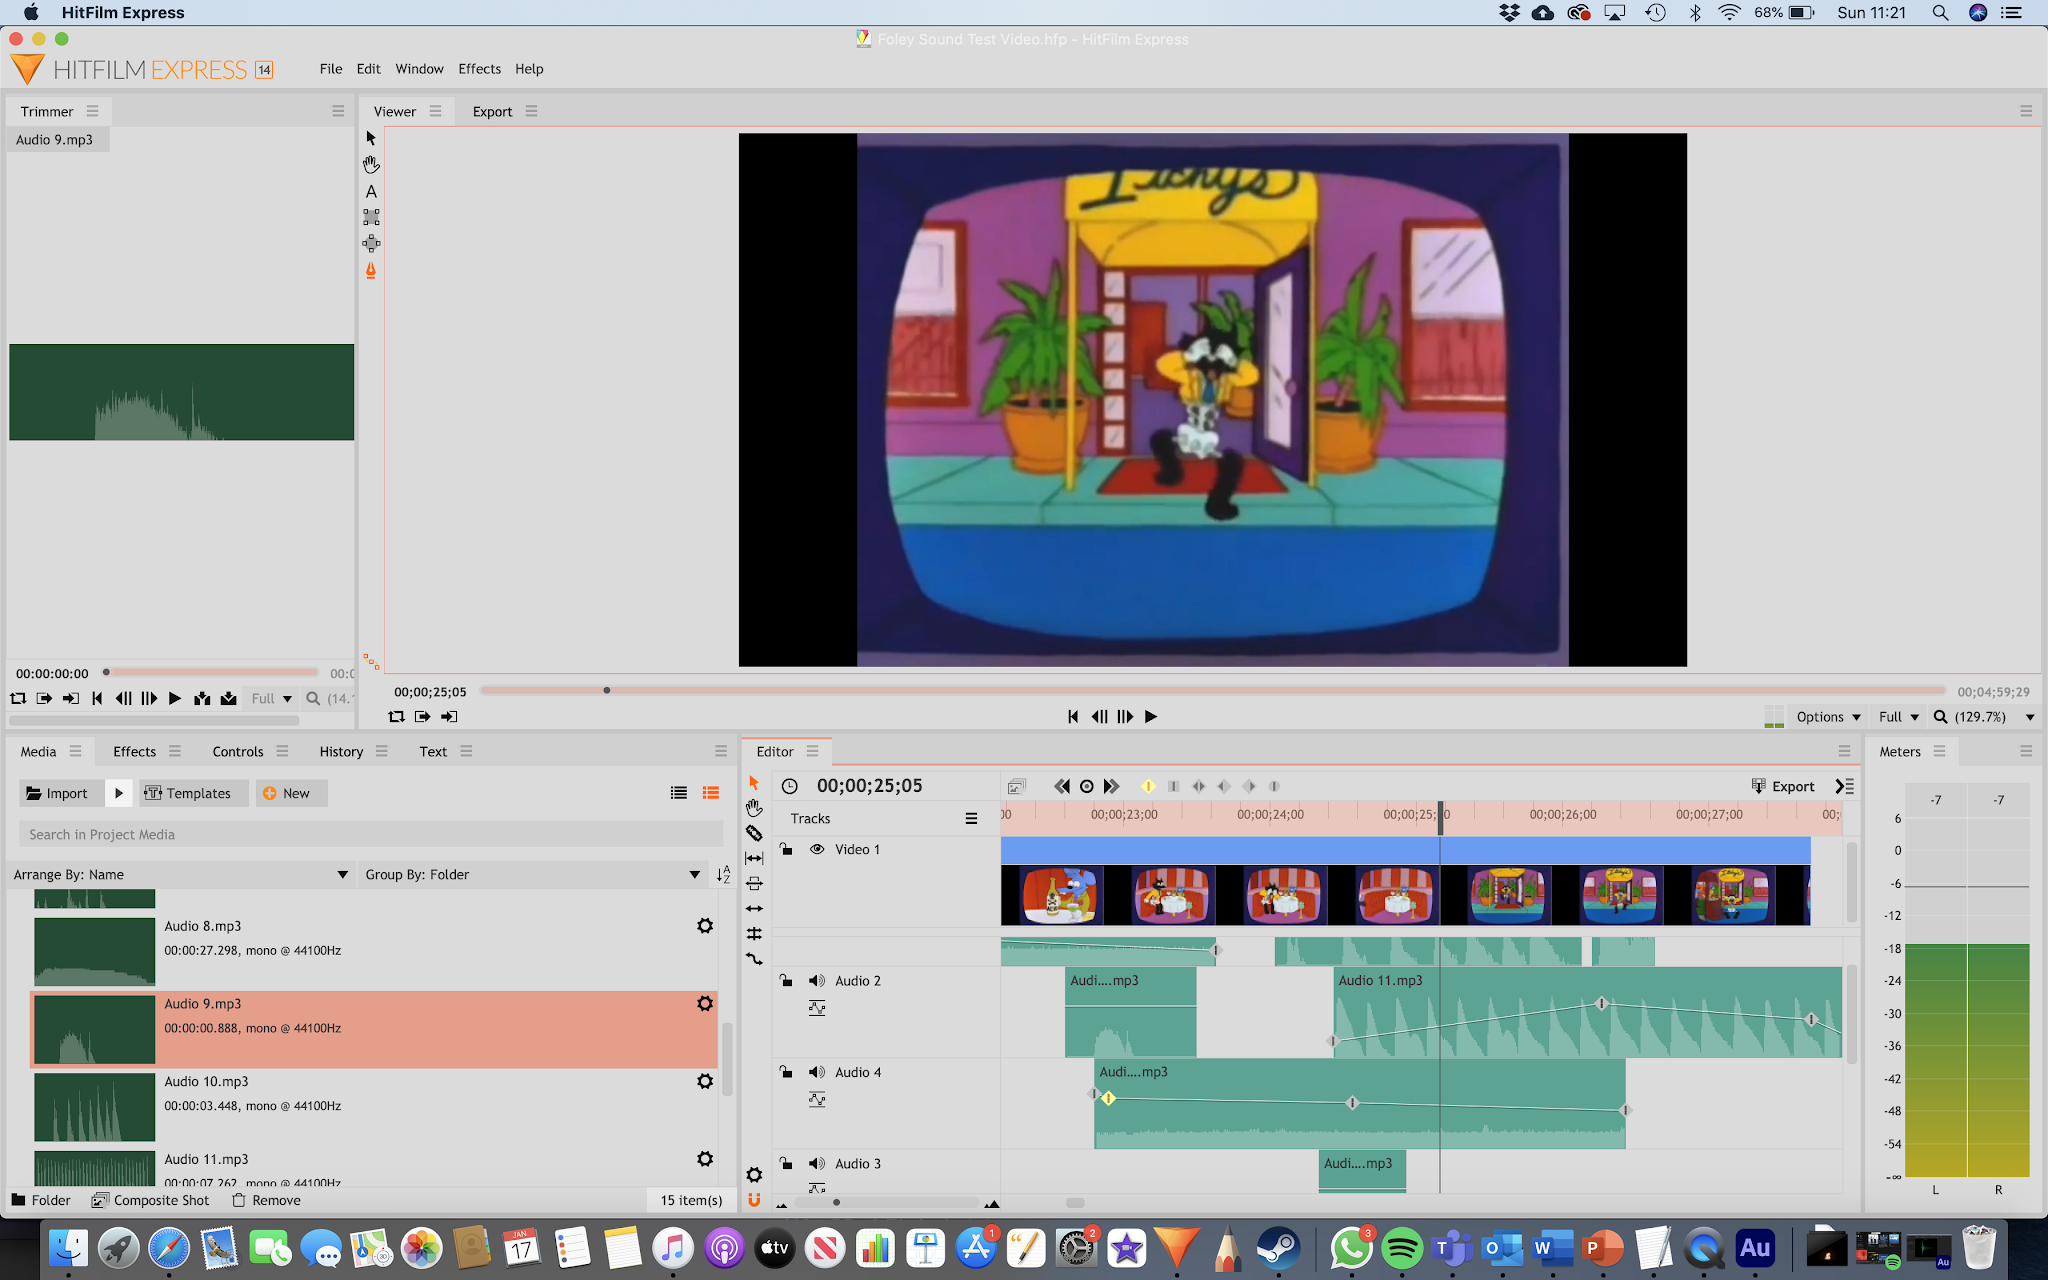Select the Hand tool in the Viewer

(x=371, y=165)
